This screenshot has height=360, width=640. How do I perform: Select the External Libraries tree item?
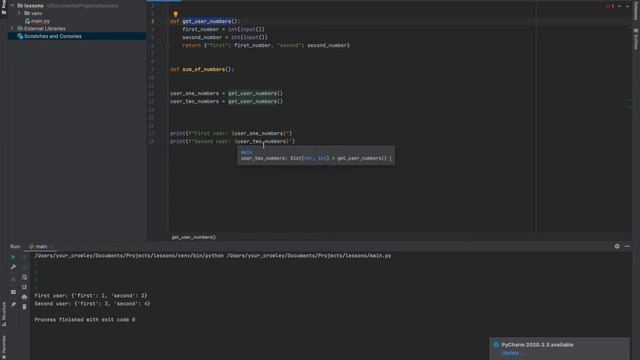pos(44,29)
